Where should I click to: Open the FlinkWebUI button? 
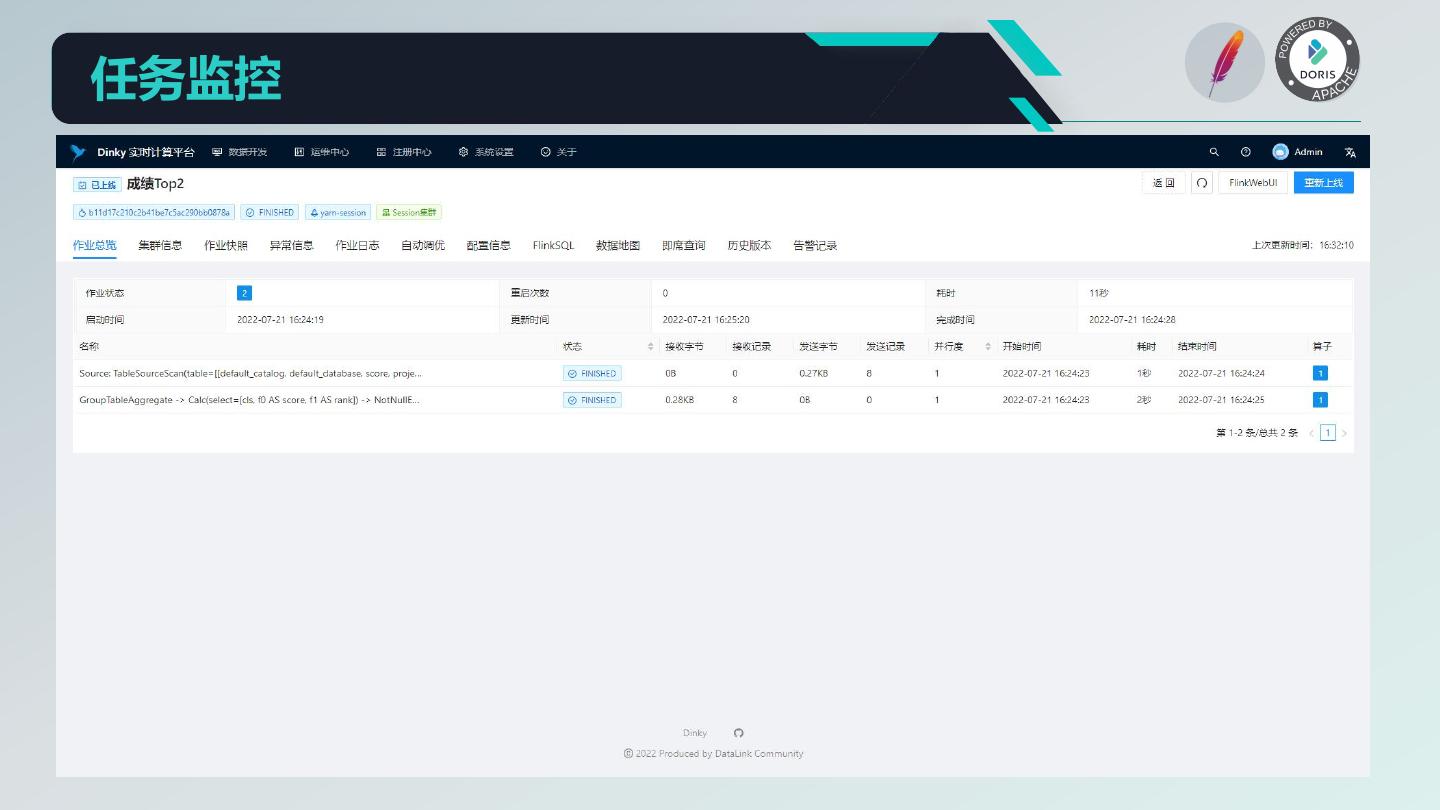[1252, 183]
